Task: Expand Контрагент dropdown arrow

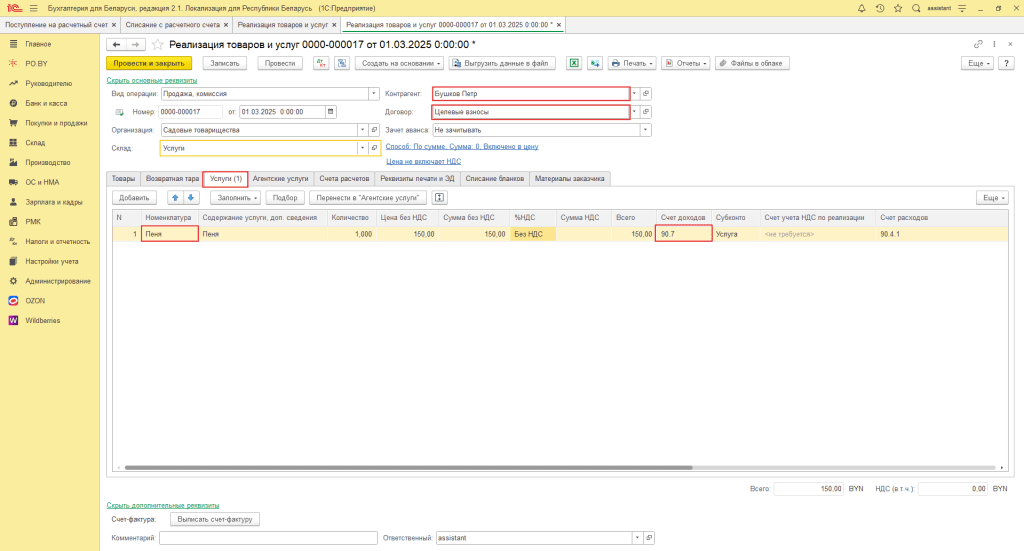Action: pyautogui.click(x=634, y=93)
